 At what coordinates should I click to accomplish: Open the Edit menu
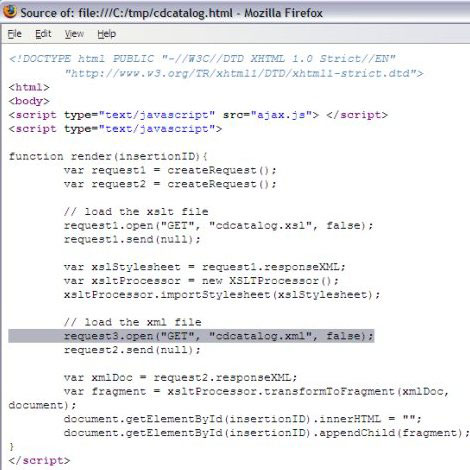pyautogui.click(x=43, y=34)
